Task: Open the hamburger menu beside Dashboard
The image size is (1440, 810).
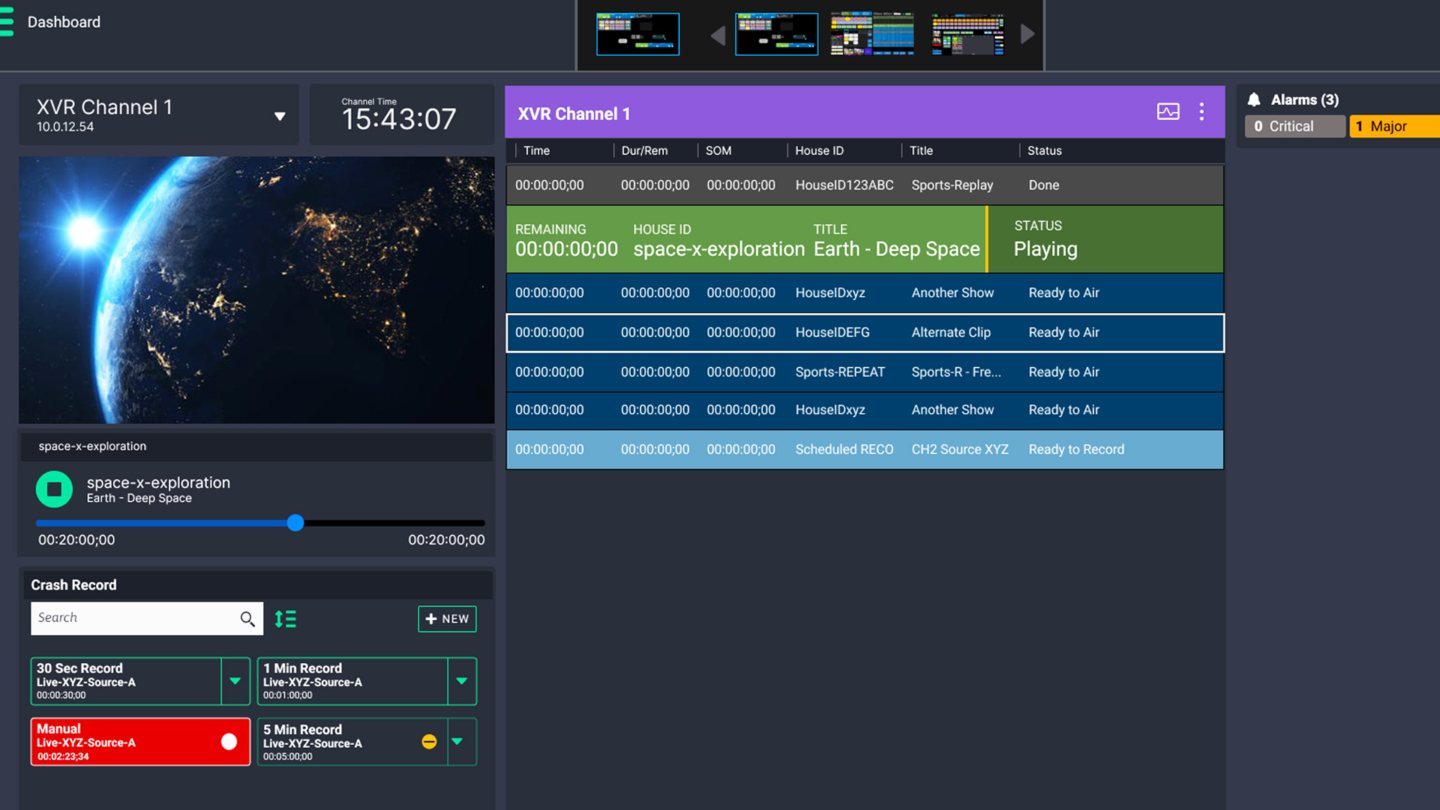Action: (7, 22)
